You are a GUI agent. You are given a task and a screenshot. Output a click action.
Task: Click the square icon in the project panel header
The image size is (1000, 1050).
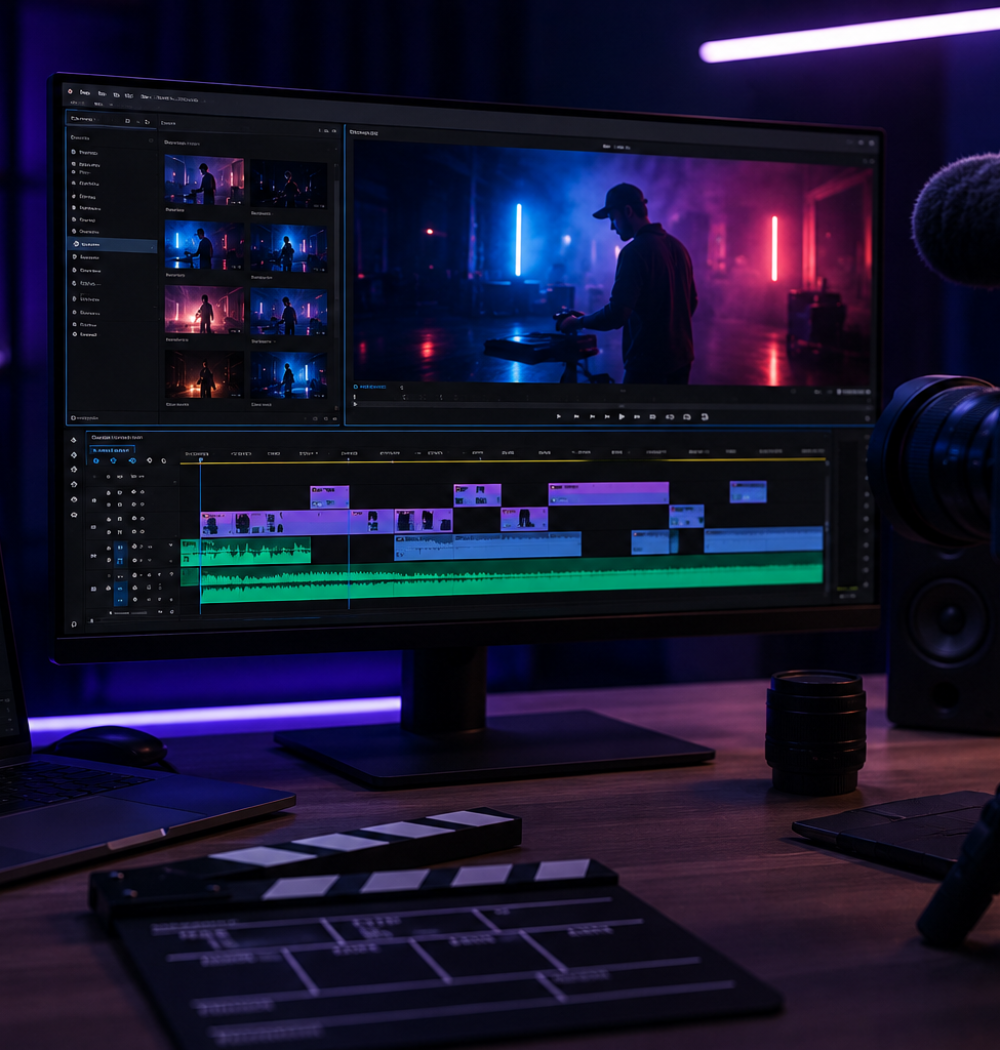pos(127,121)
